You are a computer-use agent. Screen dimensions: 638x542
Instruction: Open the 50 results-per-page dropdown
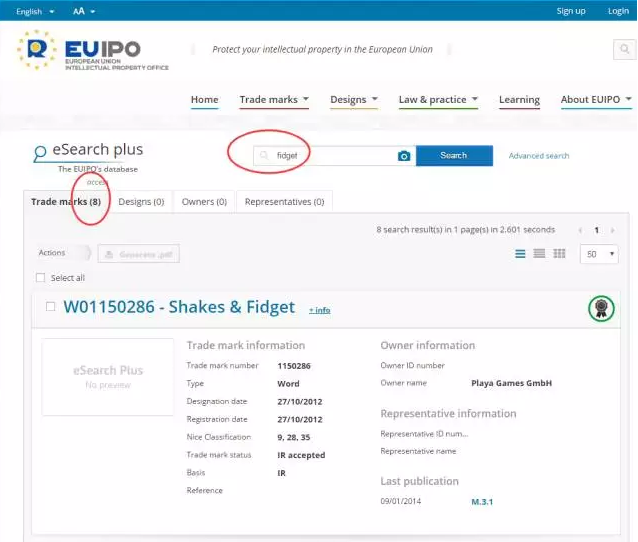599,254
